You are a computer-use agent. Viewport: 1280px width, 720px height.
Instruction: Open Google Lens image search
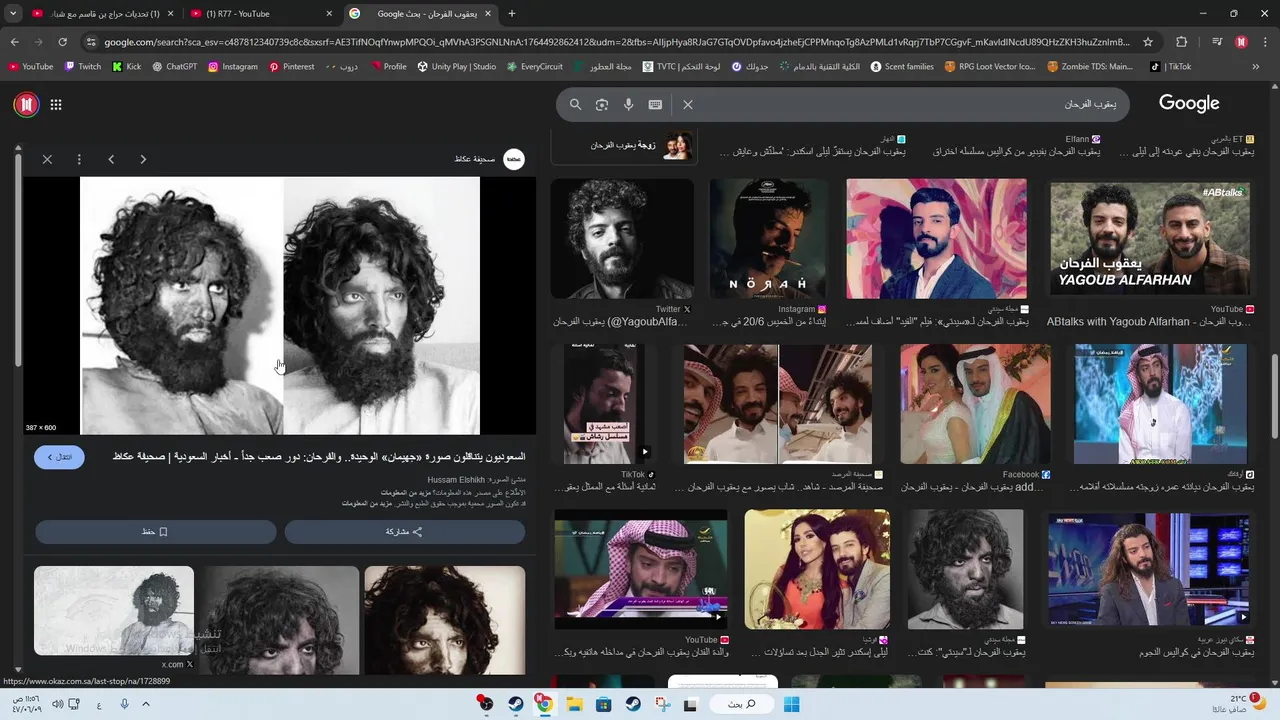pyautogui.click(x=602, y=104)
